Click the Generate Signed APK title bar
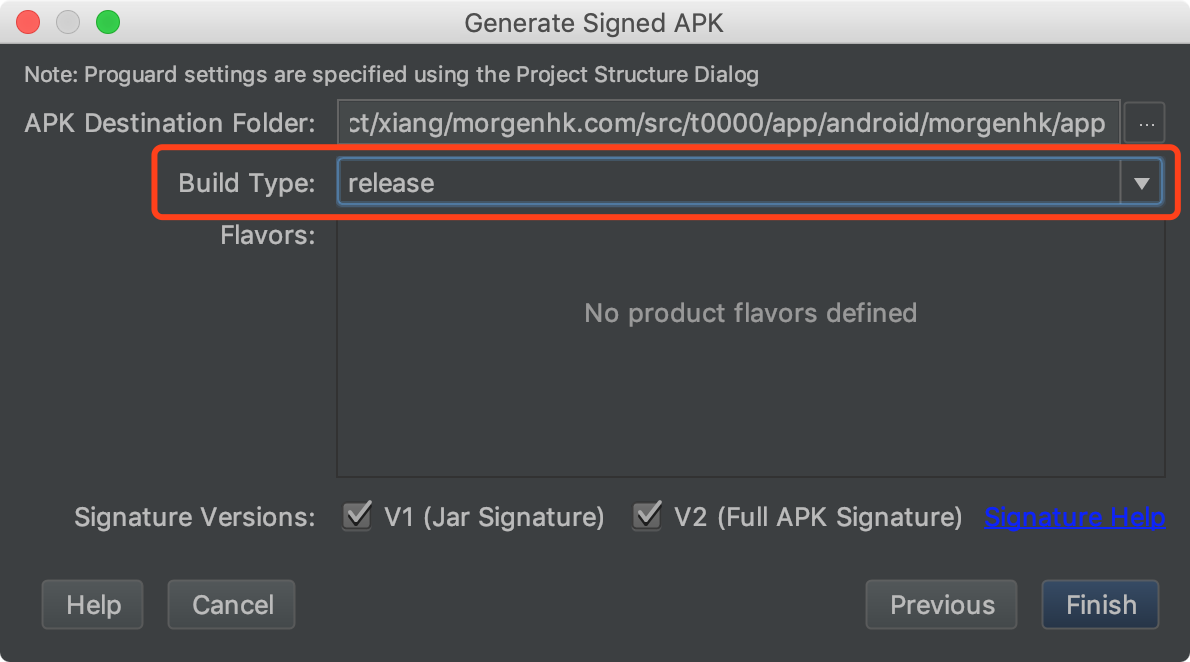 coord(594,22)
